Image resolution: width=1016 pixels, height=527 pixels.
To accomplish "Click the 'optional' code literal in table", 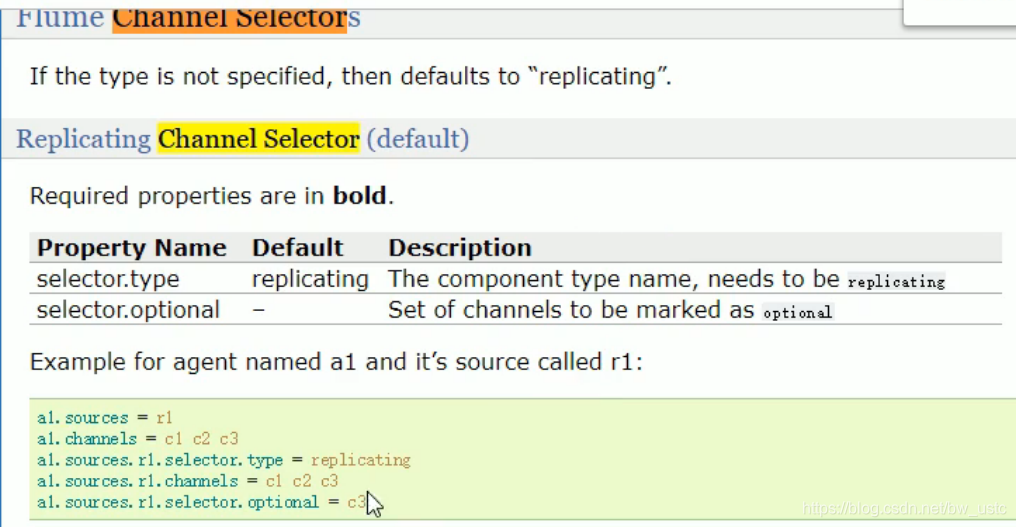I will pos(797,313).
